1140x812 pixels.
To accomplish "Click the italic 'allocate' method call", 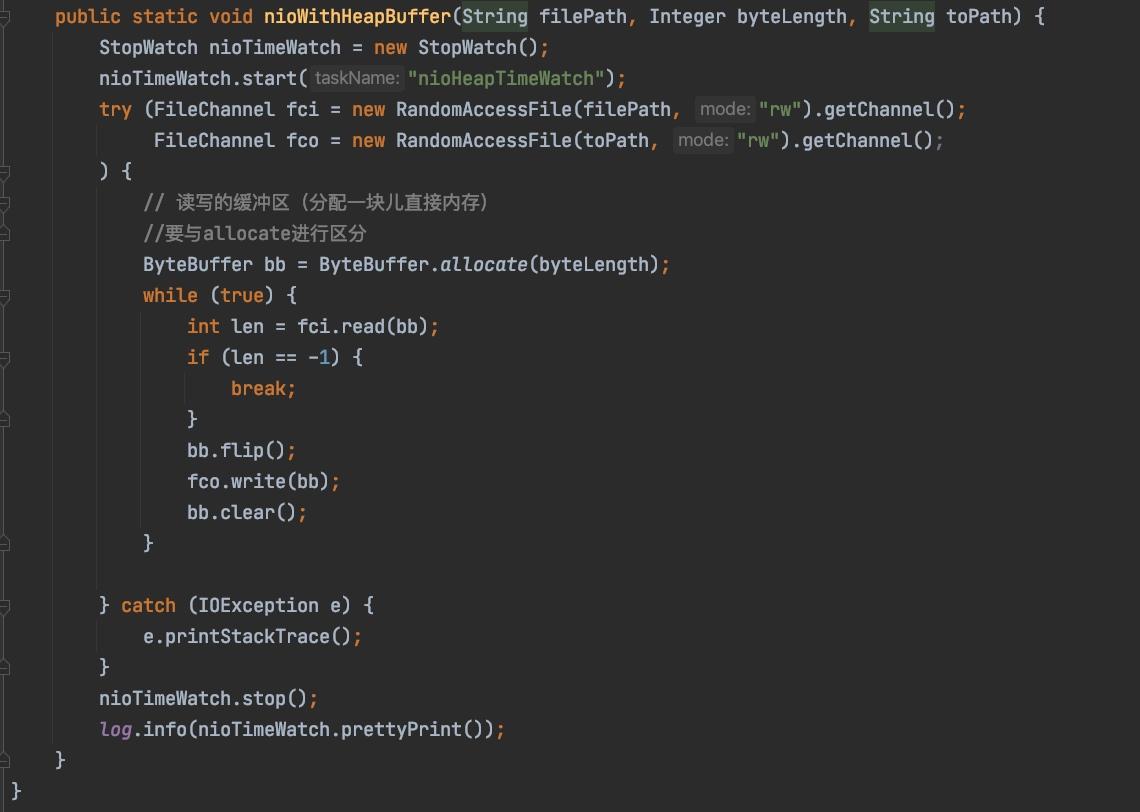I will click(x=483, y=265).
